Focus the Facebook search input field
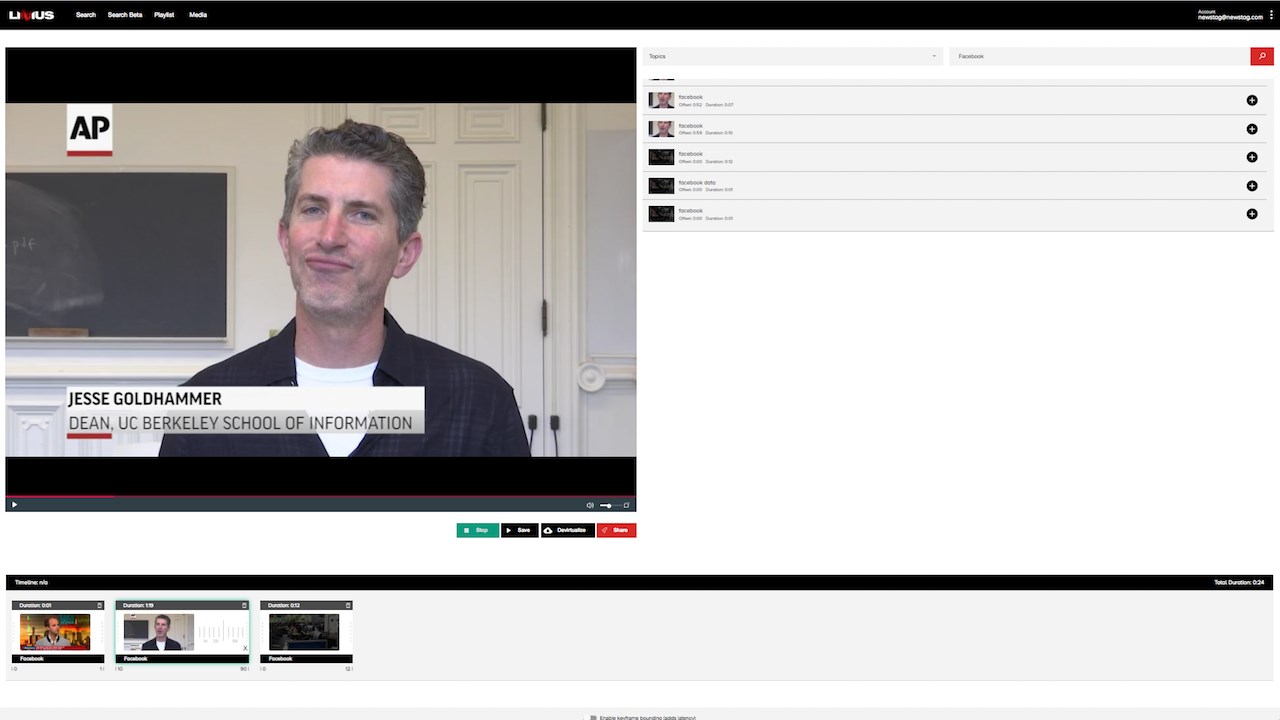This screenshot has height=720, width=1280. tap(1099, 56)
